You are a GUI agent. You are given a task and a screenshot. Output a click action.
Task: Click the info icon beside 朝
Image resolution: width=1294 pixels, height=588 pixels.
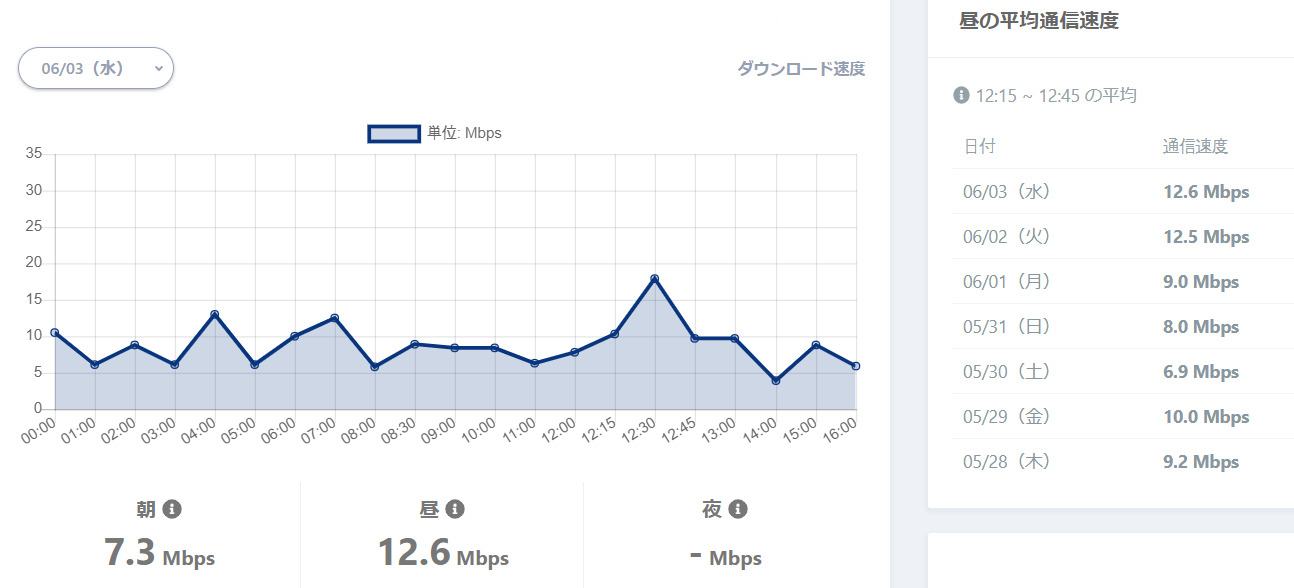(x=171, y=510)
